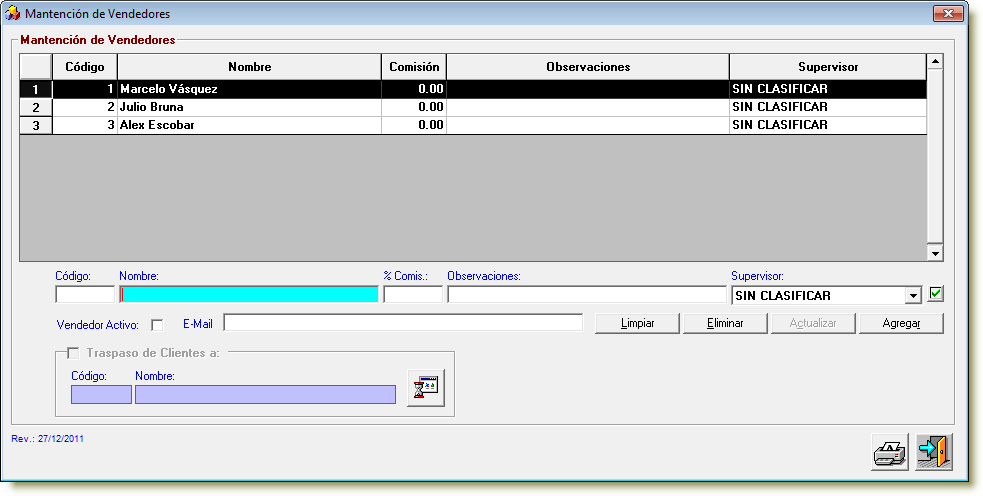Screen dimensions: 983x496
Task: Click the Observaciones column header
Action: pos(588,67)
